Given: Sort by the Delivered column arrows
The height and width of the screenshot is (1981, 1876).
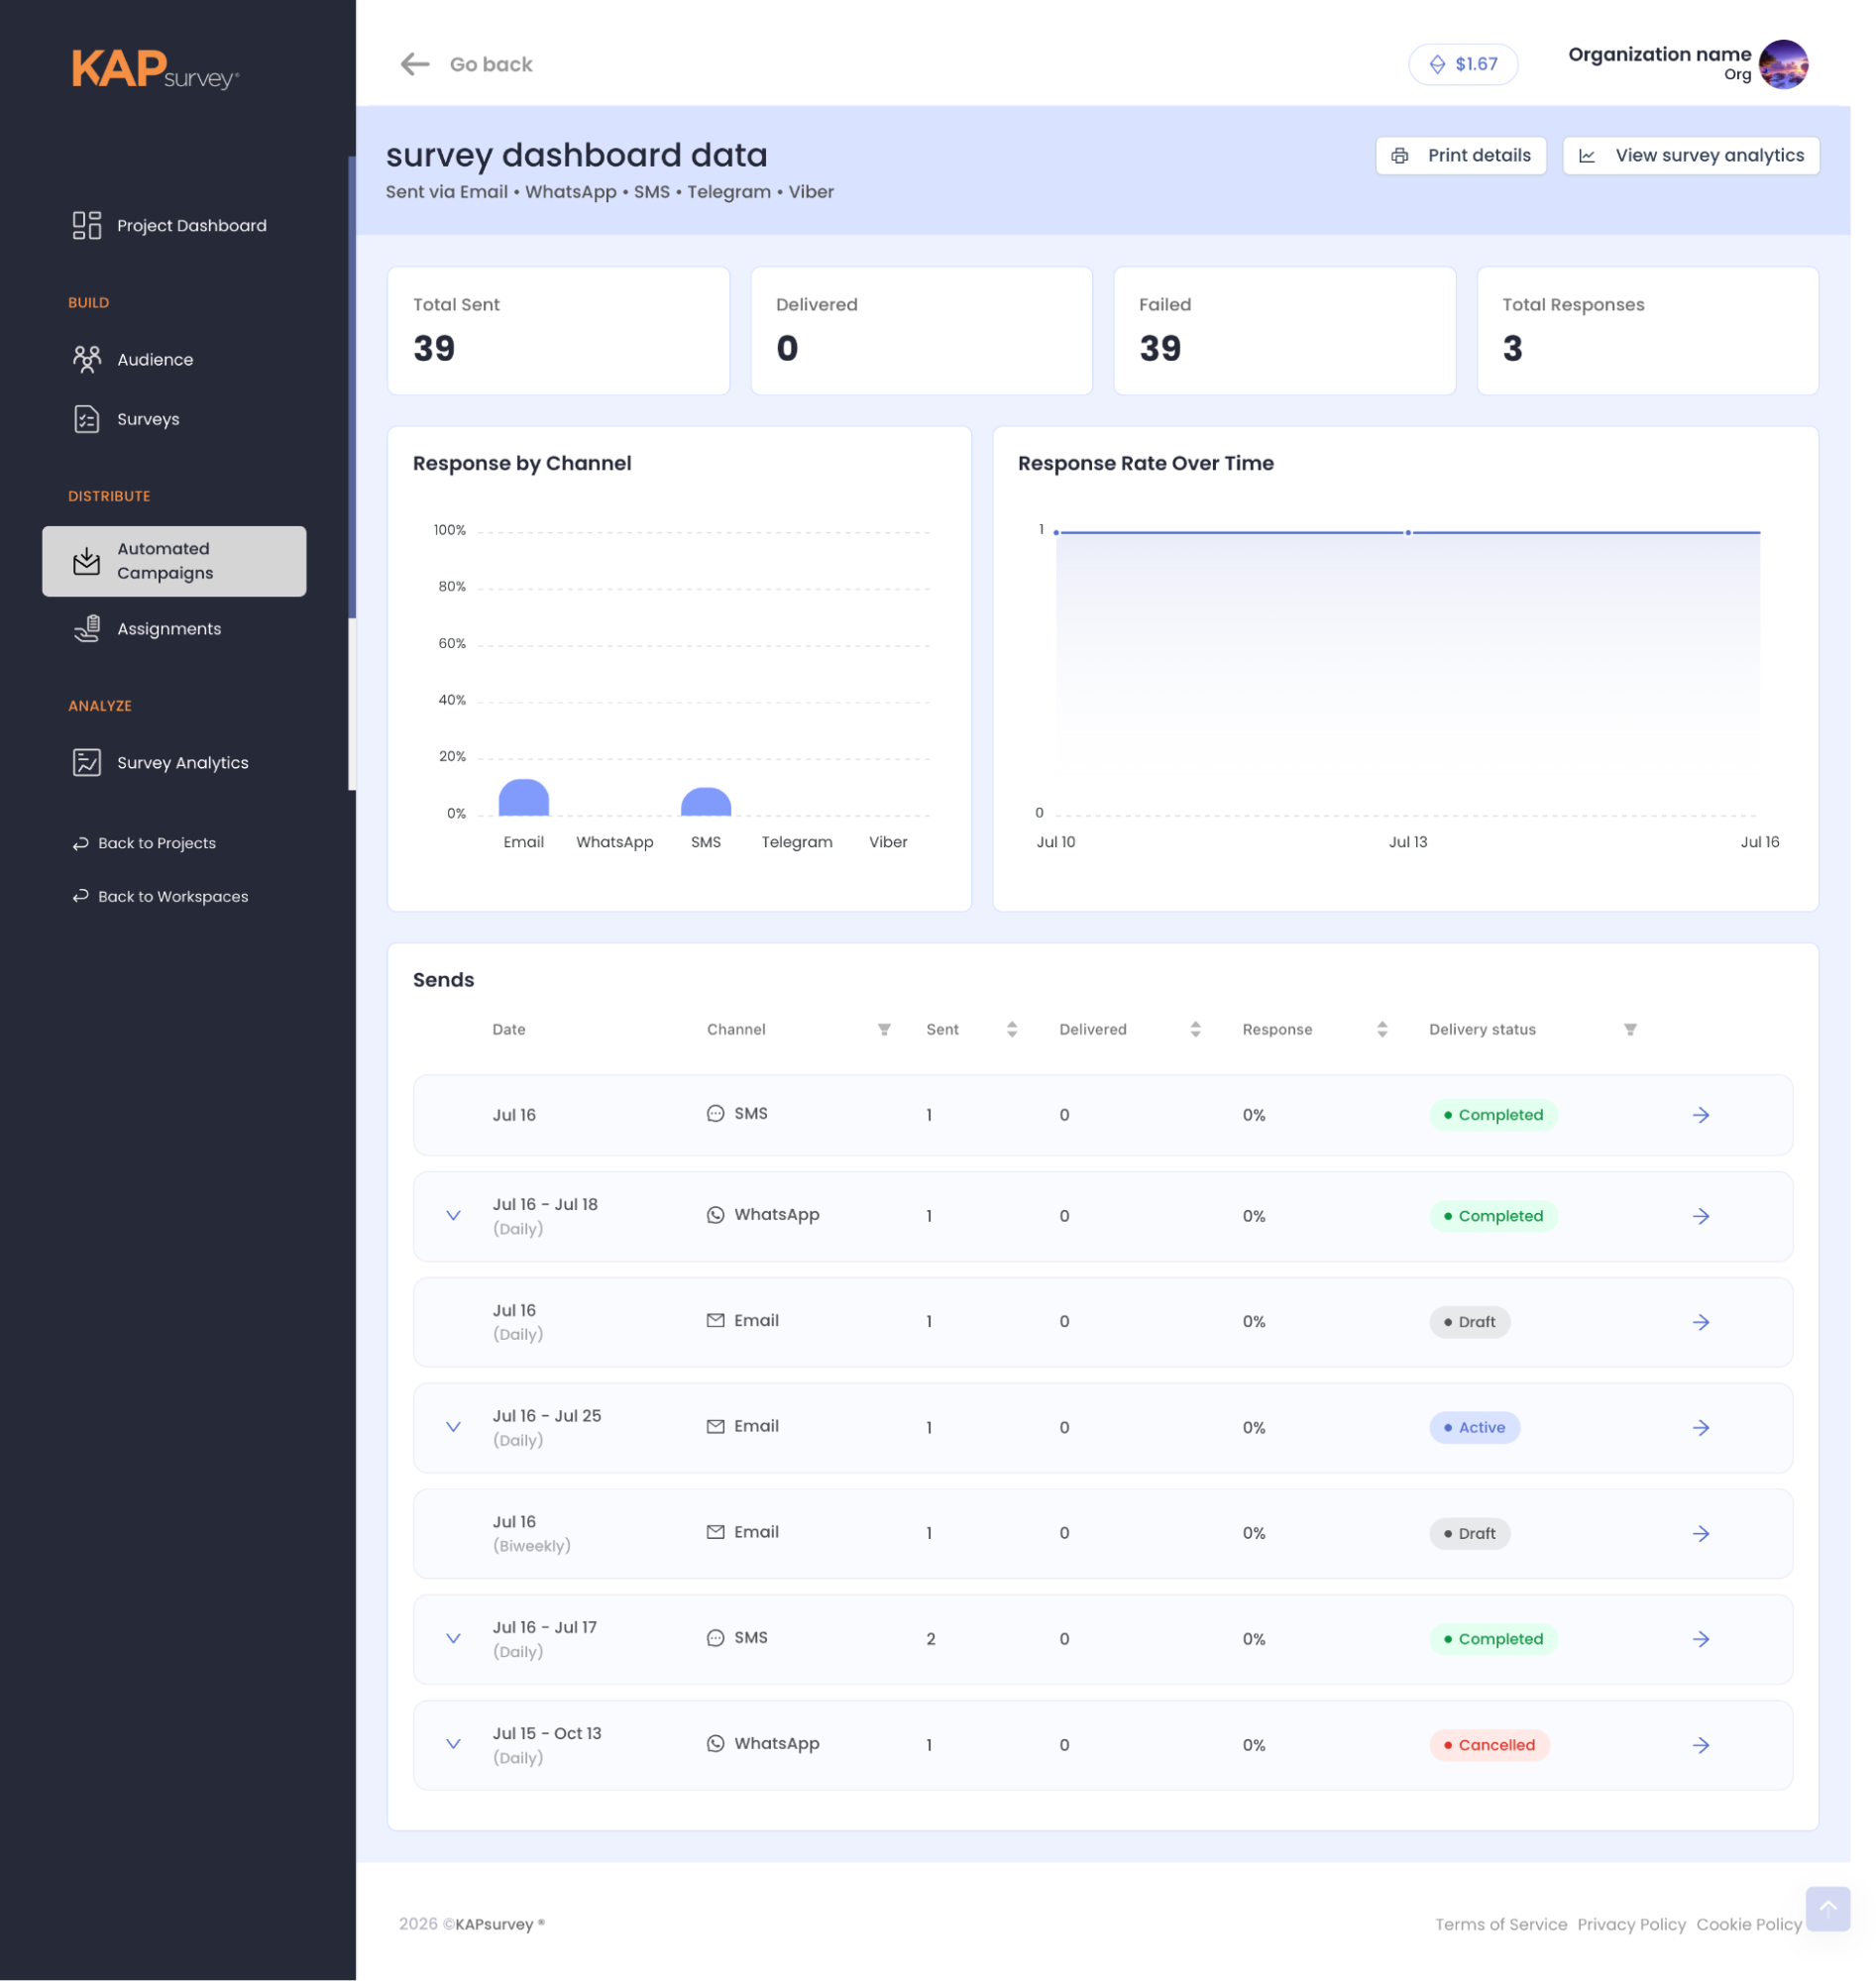Looking at the screenshot, I should point(1195,1030).
